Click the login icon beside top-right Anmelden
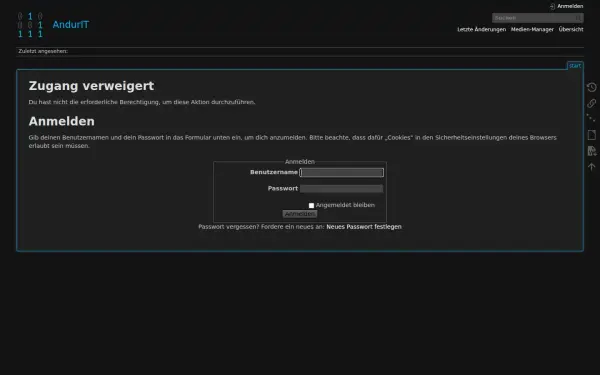This screenshot has width=600, height=375. click(x=552, y=7)
